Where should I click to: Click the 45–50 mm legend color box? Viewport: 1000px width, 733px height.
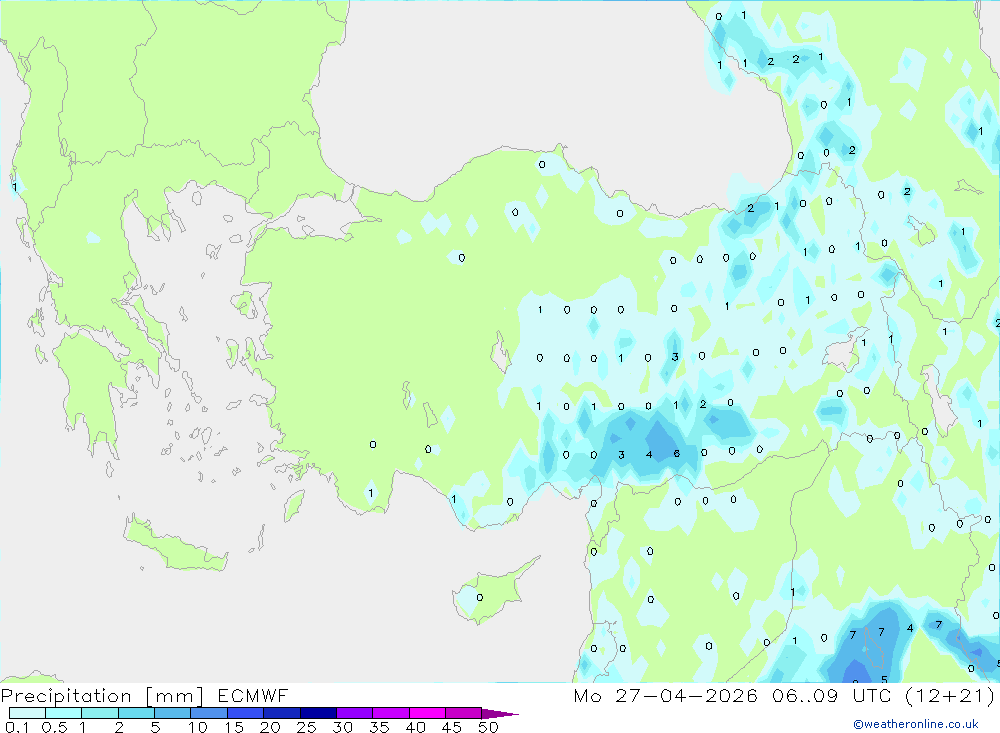[x=463, y=713]
